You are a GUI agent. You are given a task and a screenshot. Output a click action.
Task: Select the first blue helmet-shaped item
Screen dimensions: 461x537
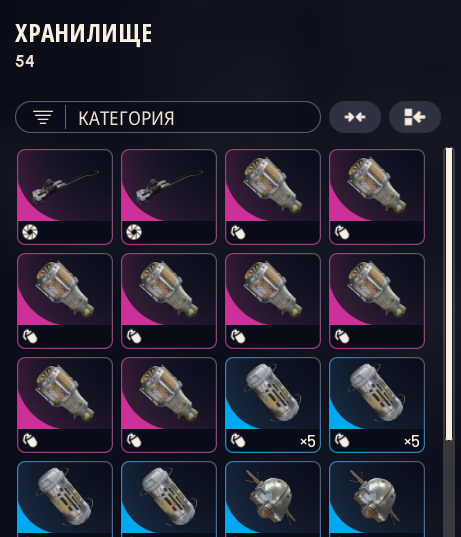coord(273,499)
